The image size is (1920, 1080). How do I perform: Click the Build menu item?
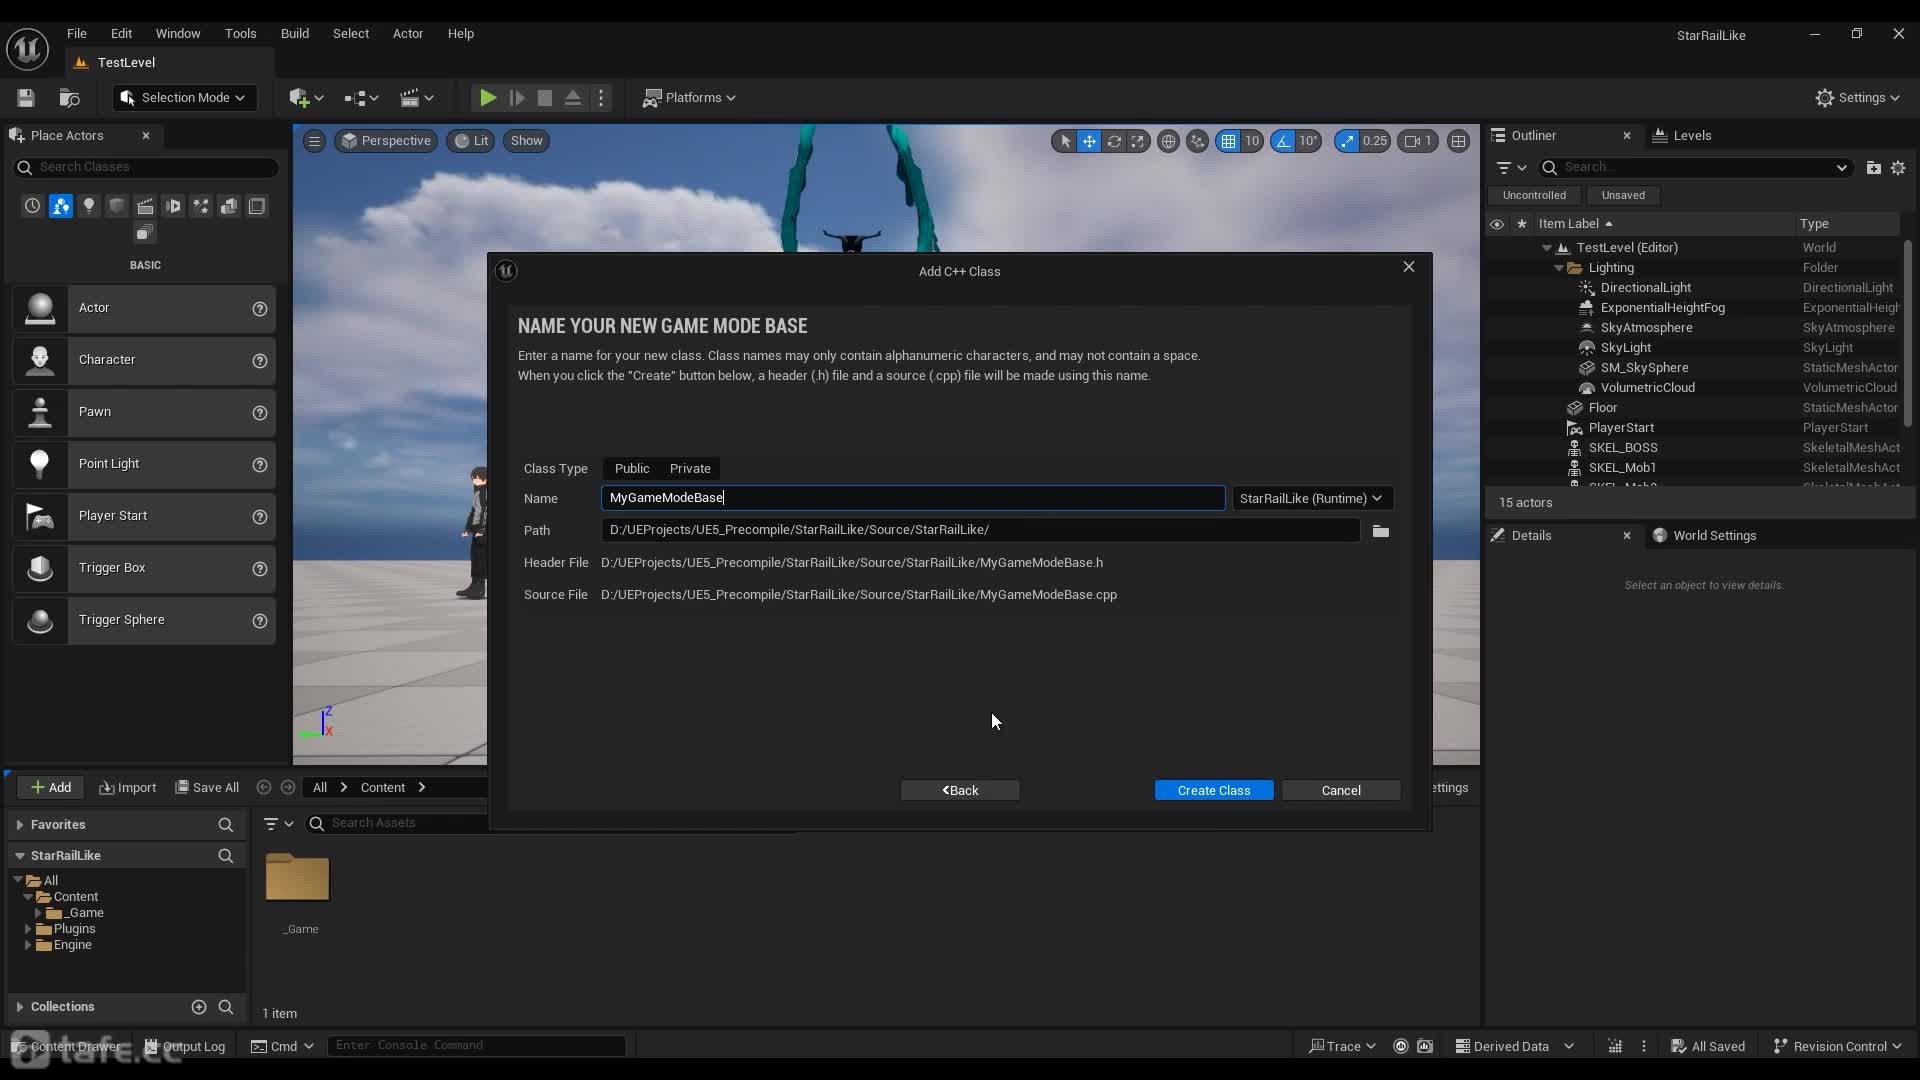tap(293, 33)
